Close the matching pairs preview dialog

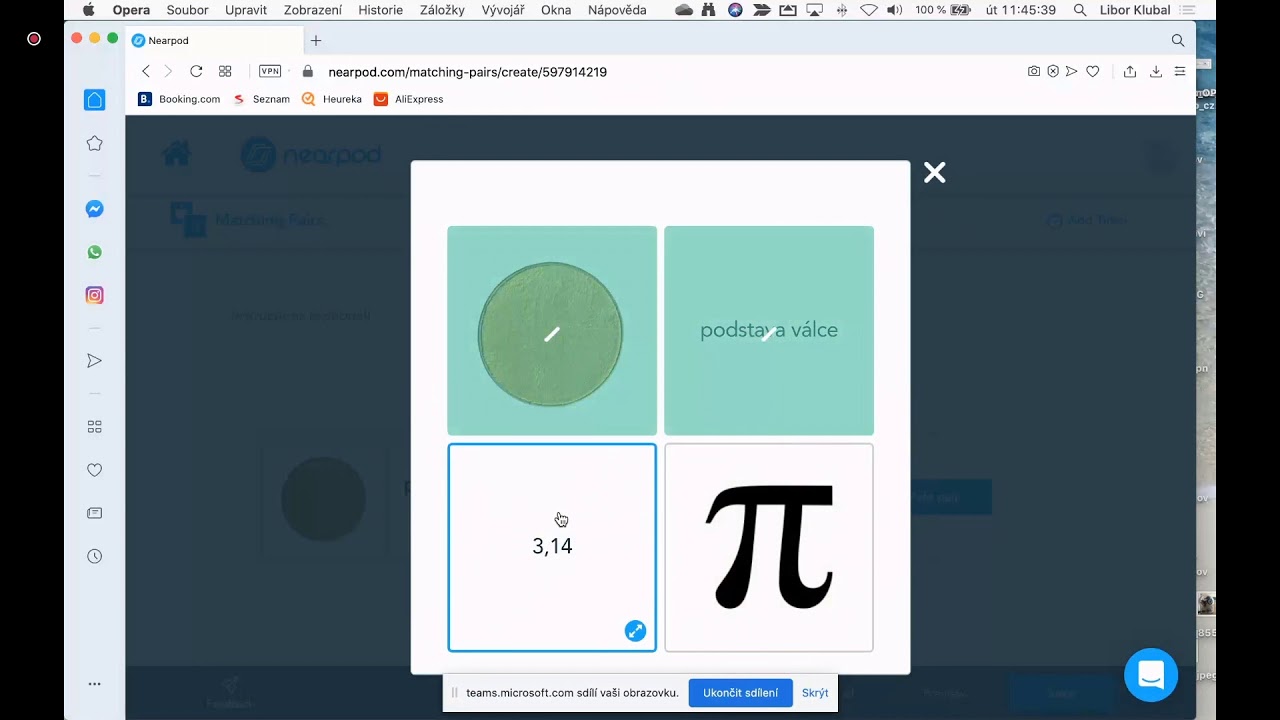click(934, 173)
